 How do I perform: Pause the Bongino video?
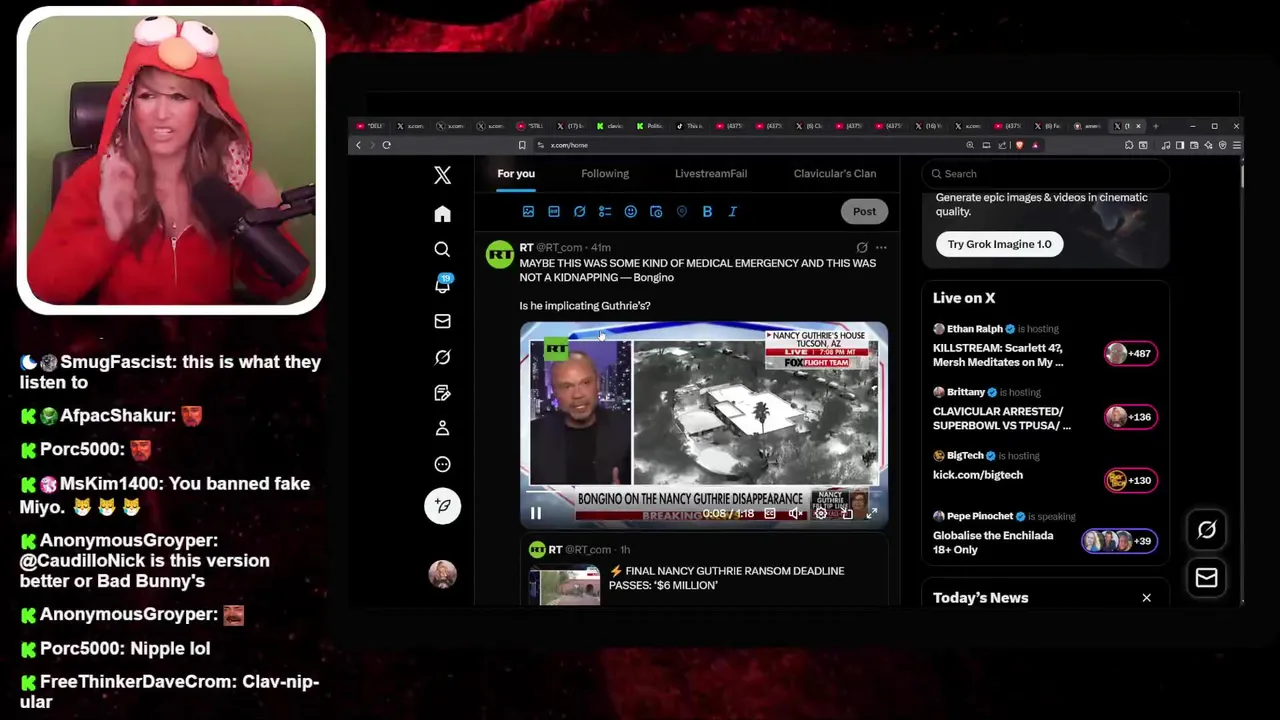pos(536,514)
